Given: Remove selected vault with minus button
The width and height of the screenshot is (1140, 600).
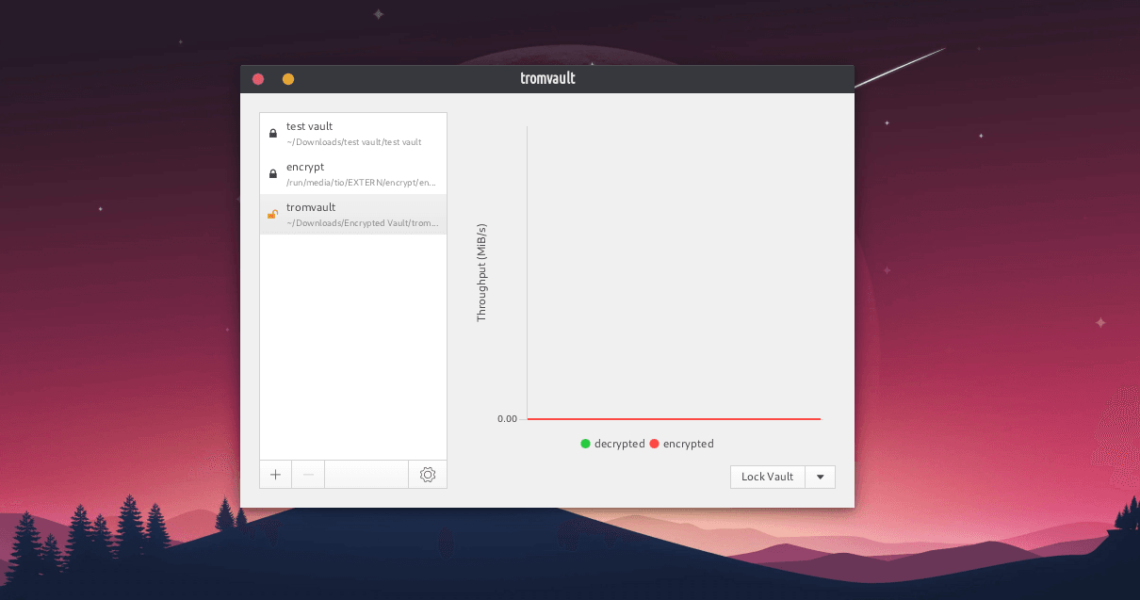Looking at the screenshot, I should [x=308, y=475].
